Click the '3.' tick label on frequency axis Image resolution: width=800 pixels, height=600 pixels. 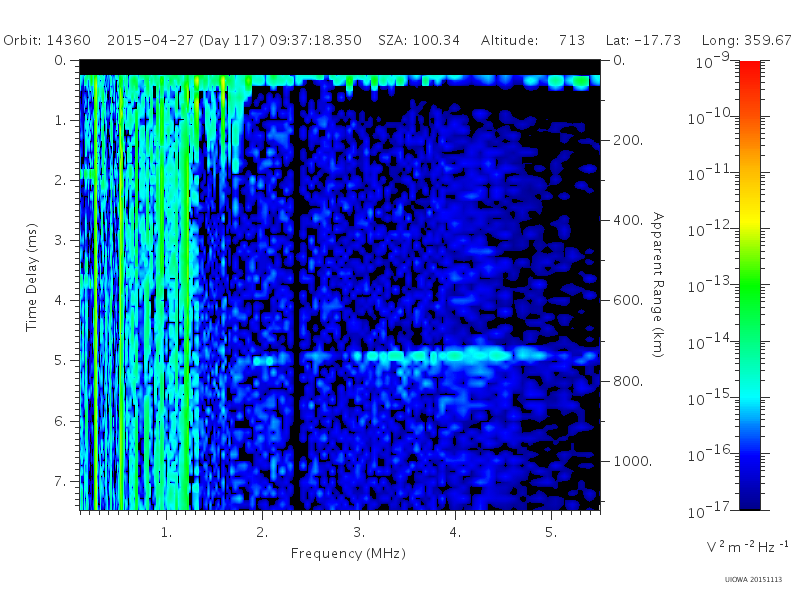pos(359,532)
